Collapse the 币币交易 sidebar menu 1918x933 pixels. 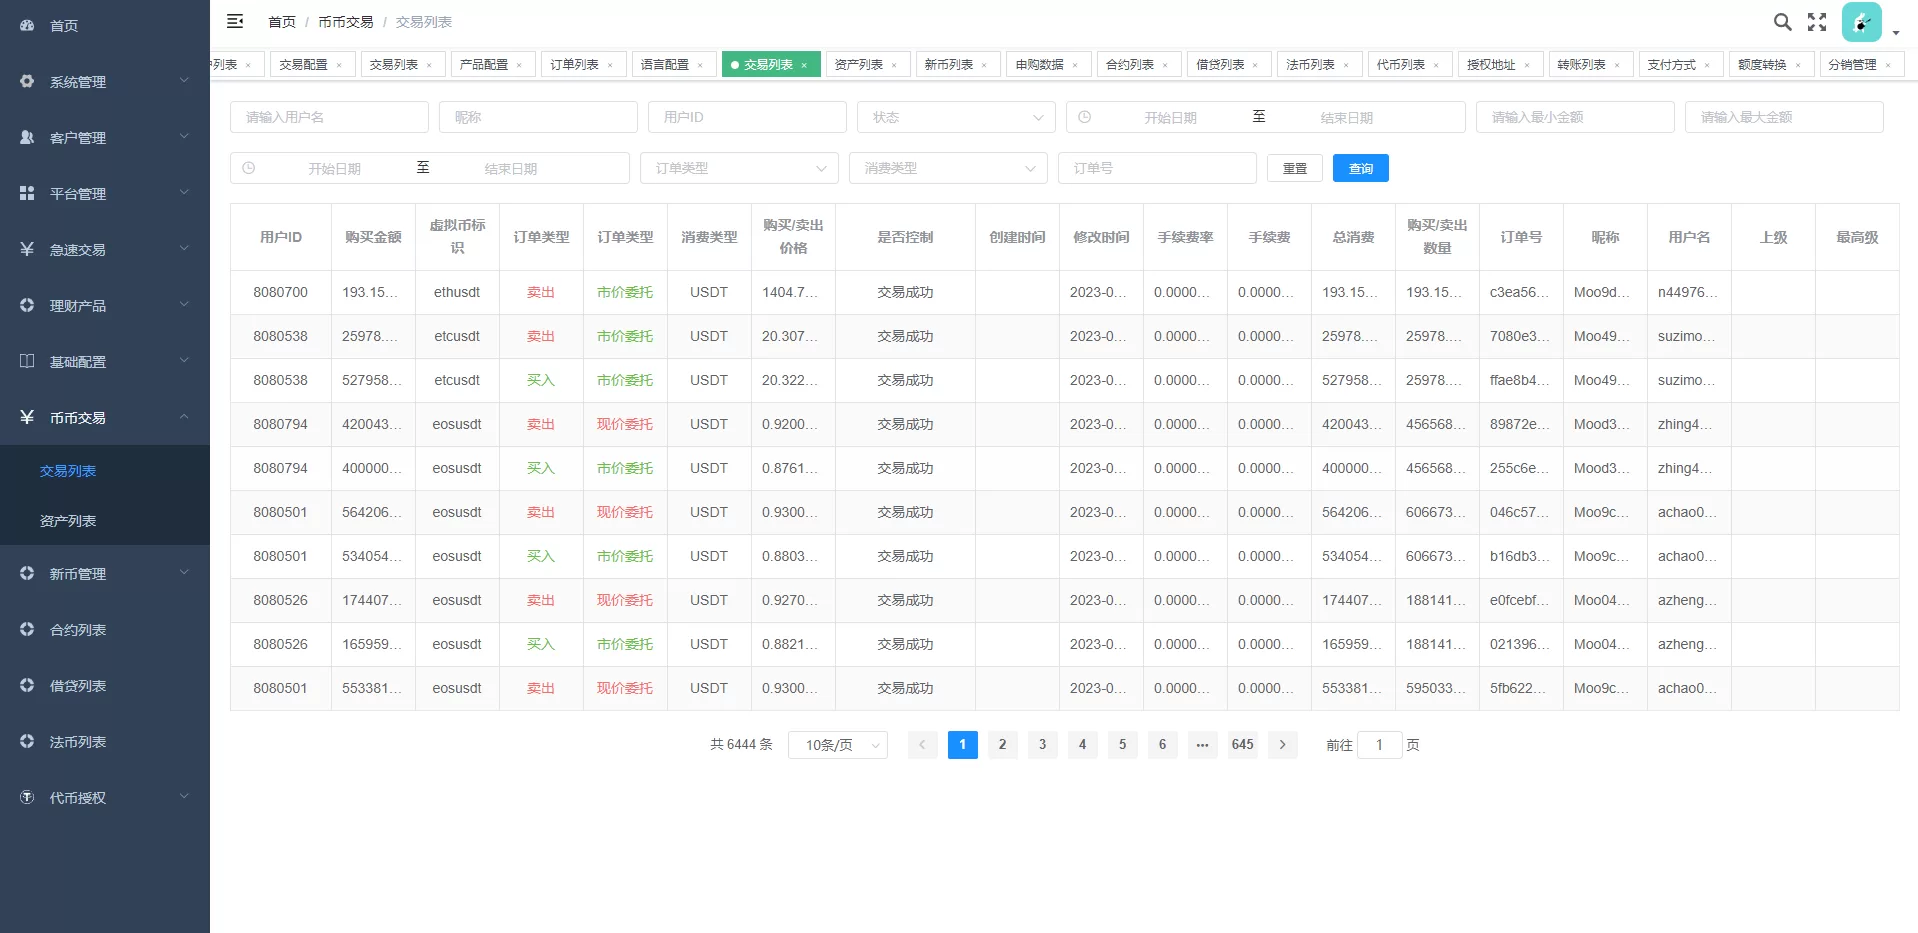(x=104, y=417)
